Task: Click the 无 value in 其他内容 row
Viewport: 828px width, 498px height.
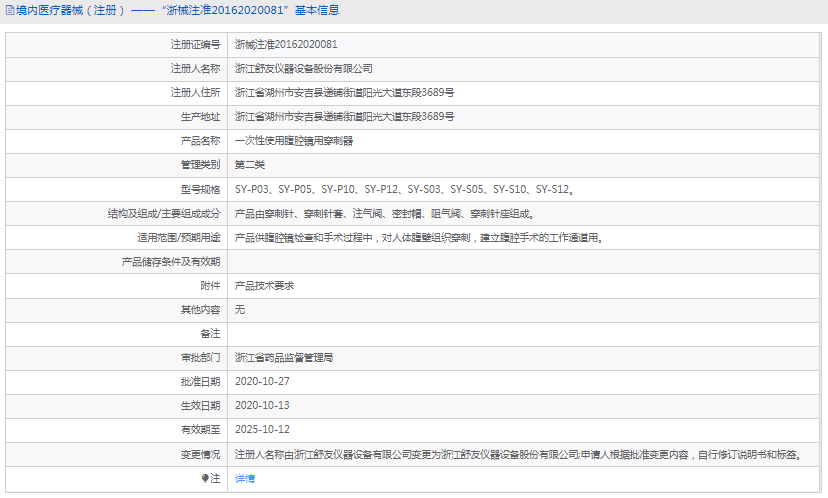Action: pos(240,310)
